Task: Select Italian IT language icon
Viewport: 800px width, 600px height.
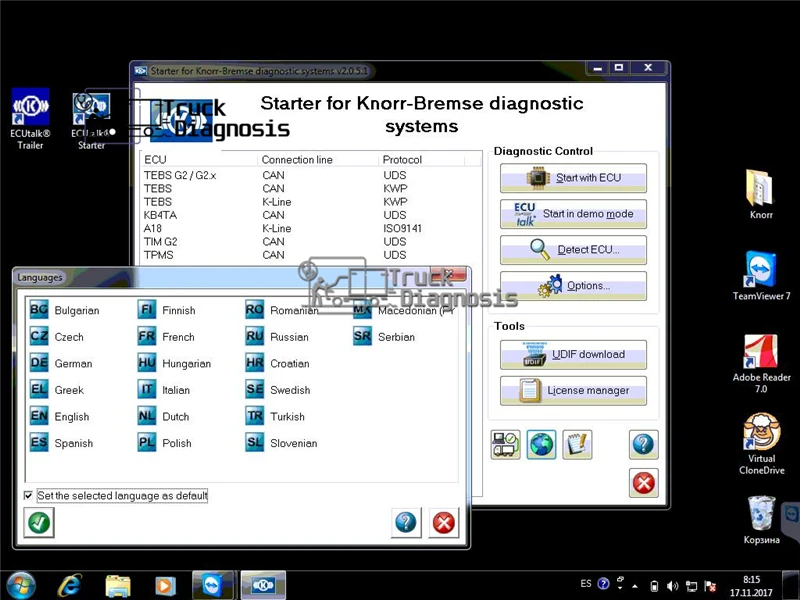Action: tap(147, 389)
